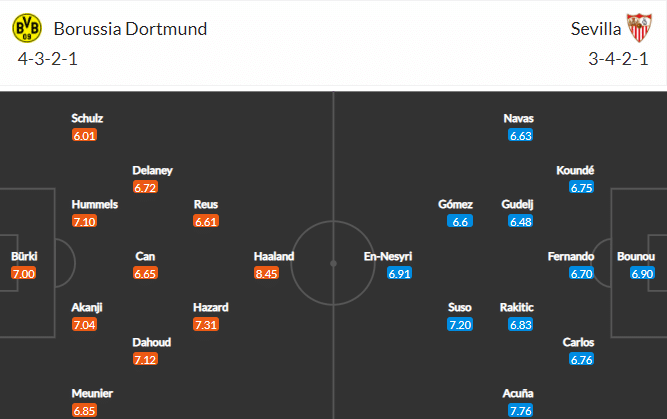
Task: Open Hazard's 7.31 rating badge
Action: [x=206, y=325]
